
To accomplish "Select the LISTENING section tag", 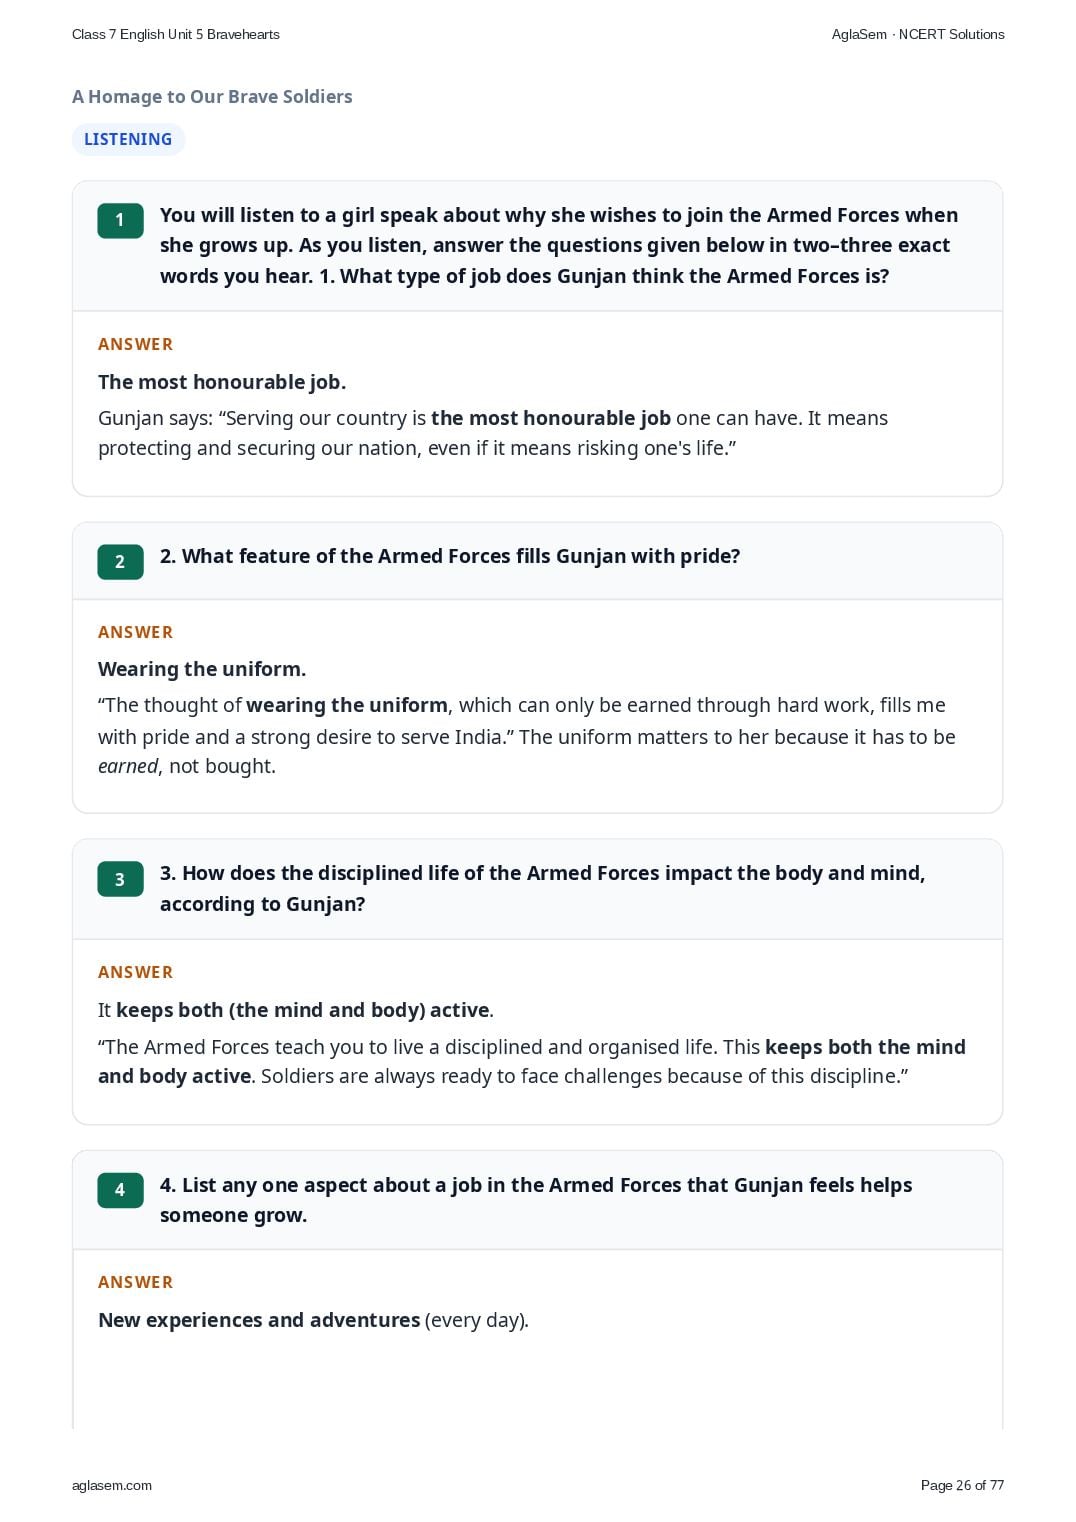I will pos(128,139).
